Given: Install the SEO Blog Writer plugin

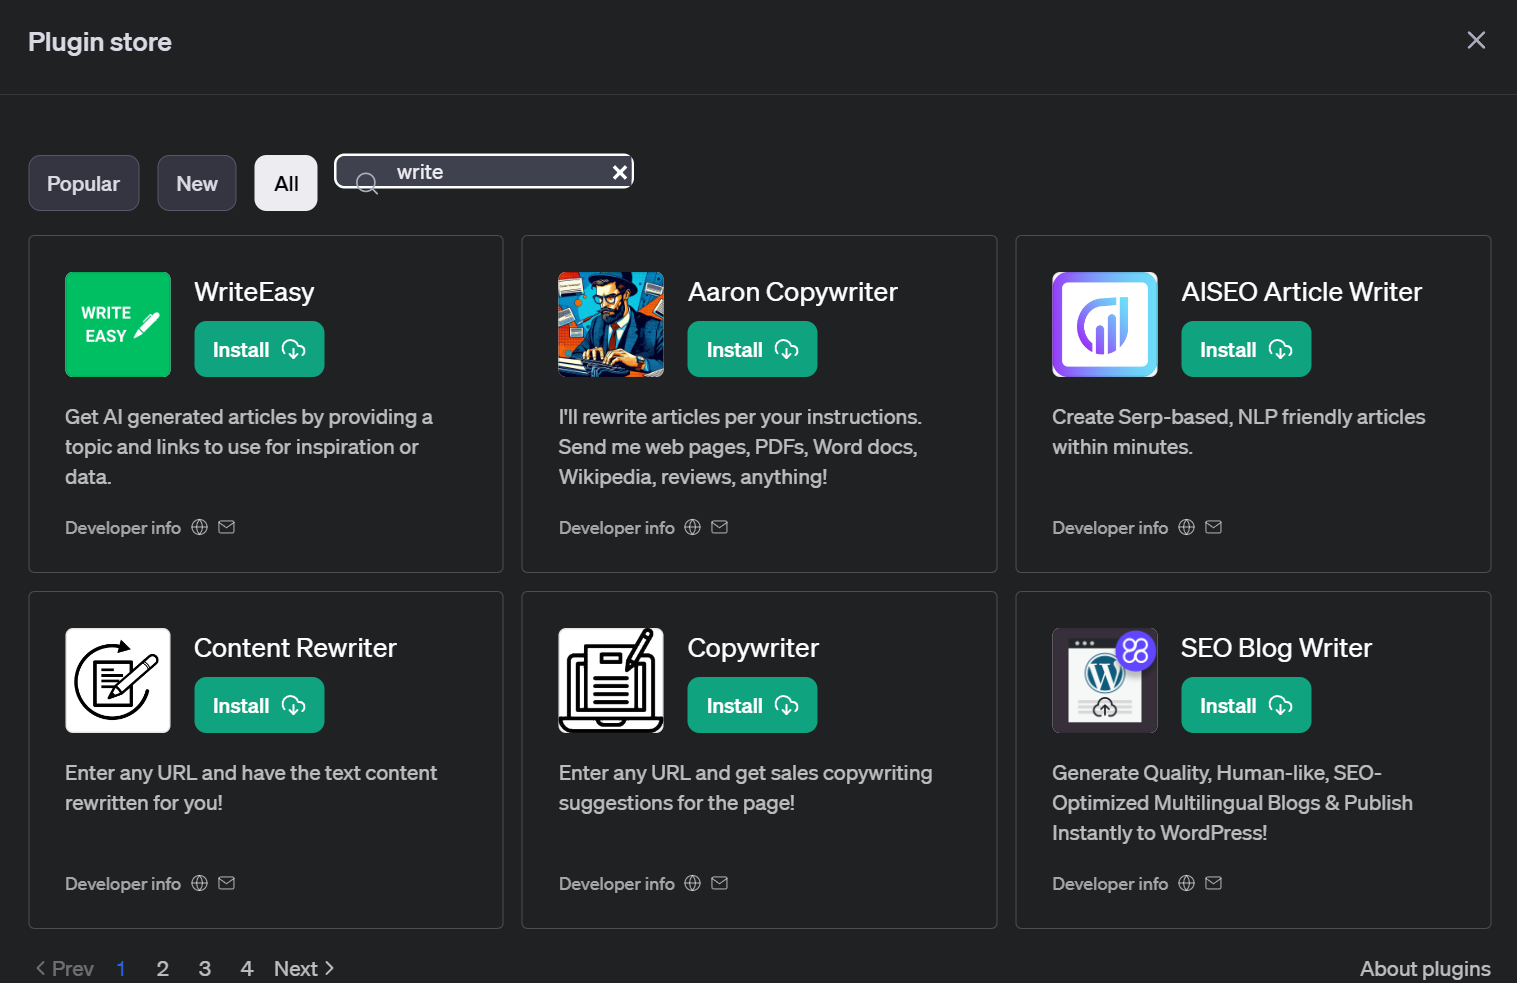Looking at the screenshot, I should (x=1245, y=705).
